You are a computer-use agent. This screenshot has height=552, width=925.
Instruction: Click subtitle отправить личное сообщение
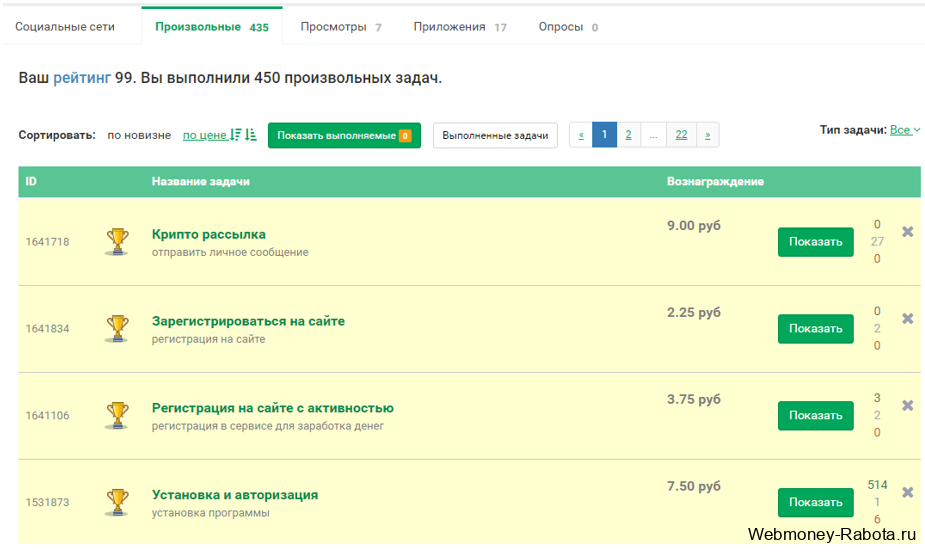[x=230, y=252]
